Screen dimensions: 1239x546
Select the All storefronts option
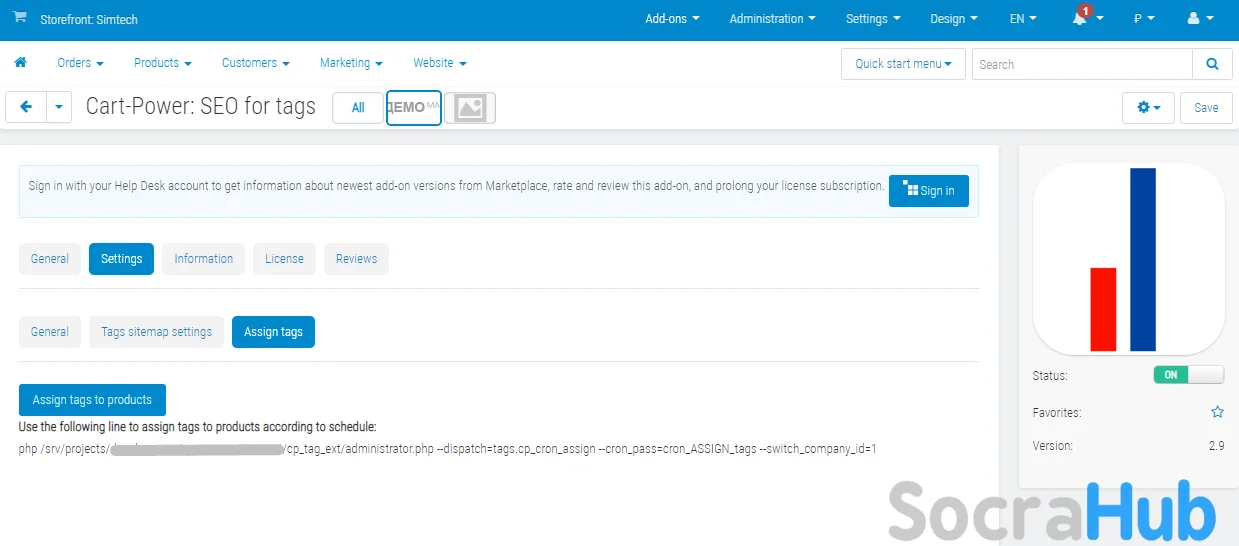(358, 108)
